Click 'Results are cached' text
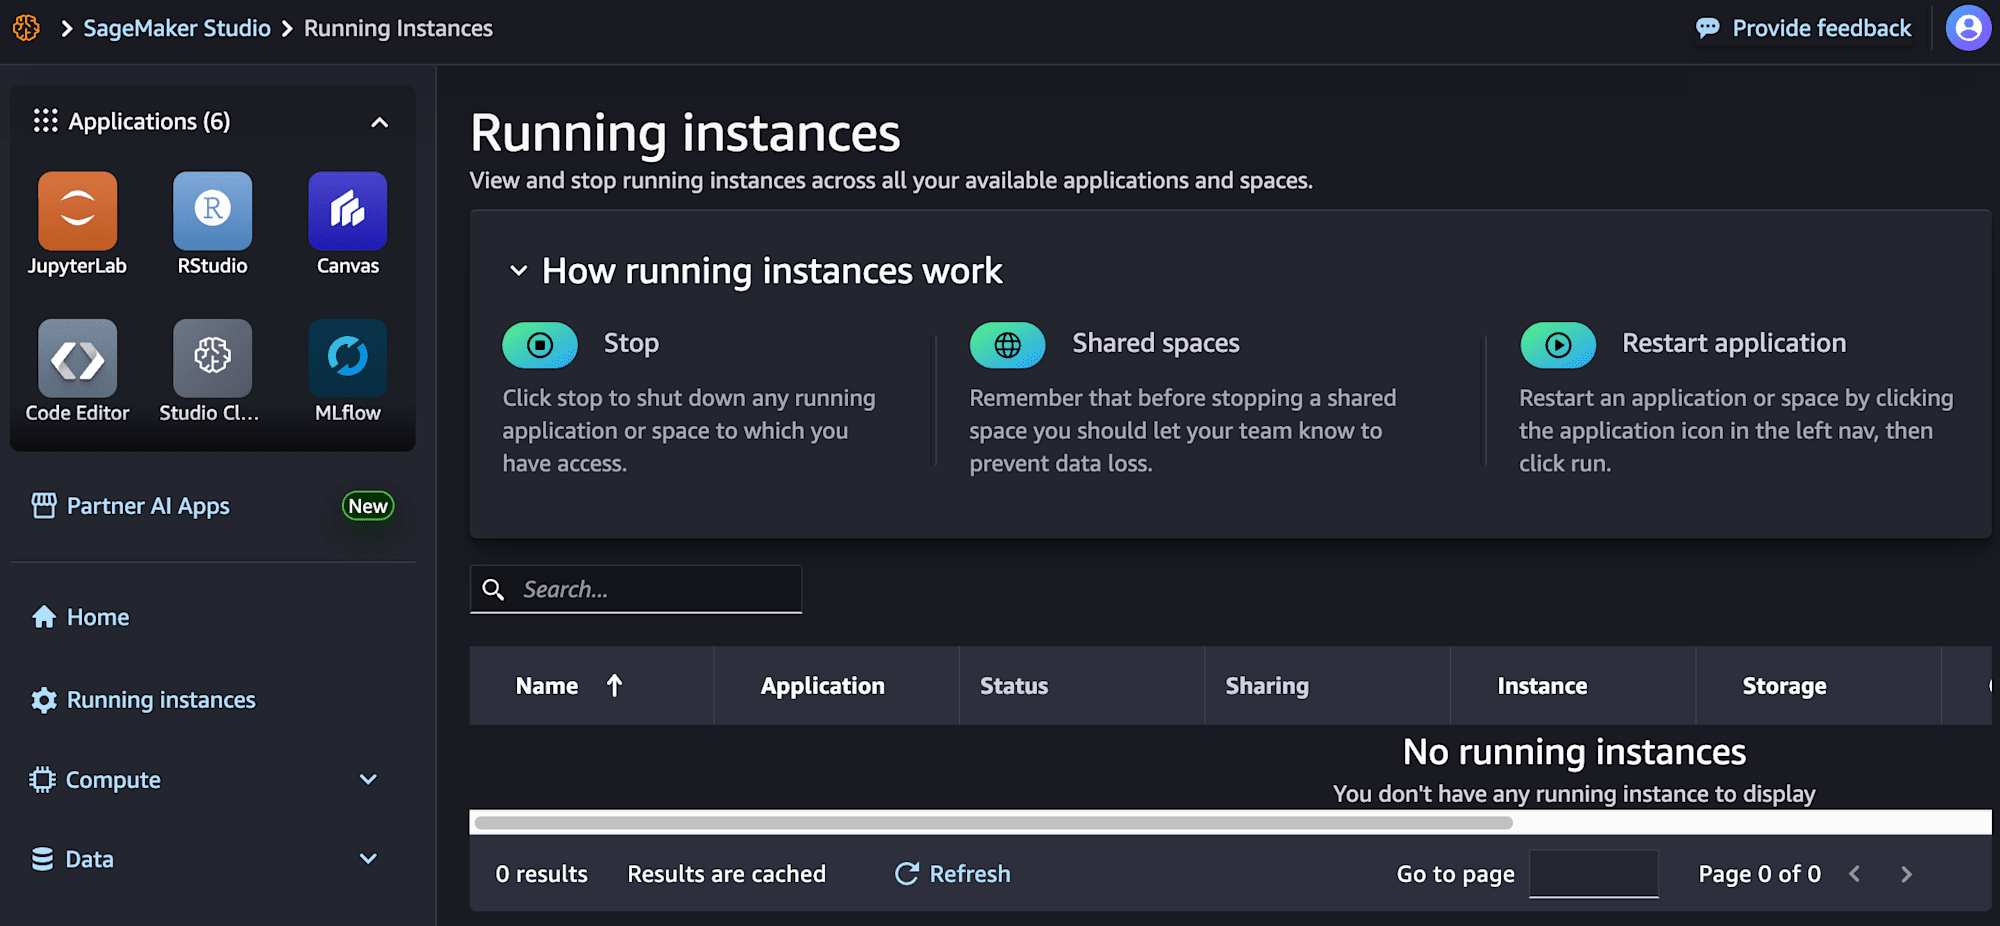 [x=727, y=874]
